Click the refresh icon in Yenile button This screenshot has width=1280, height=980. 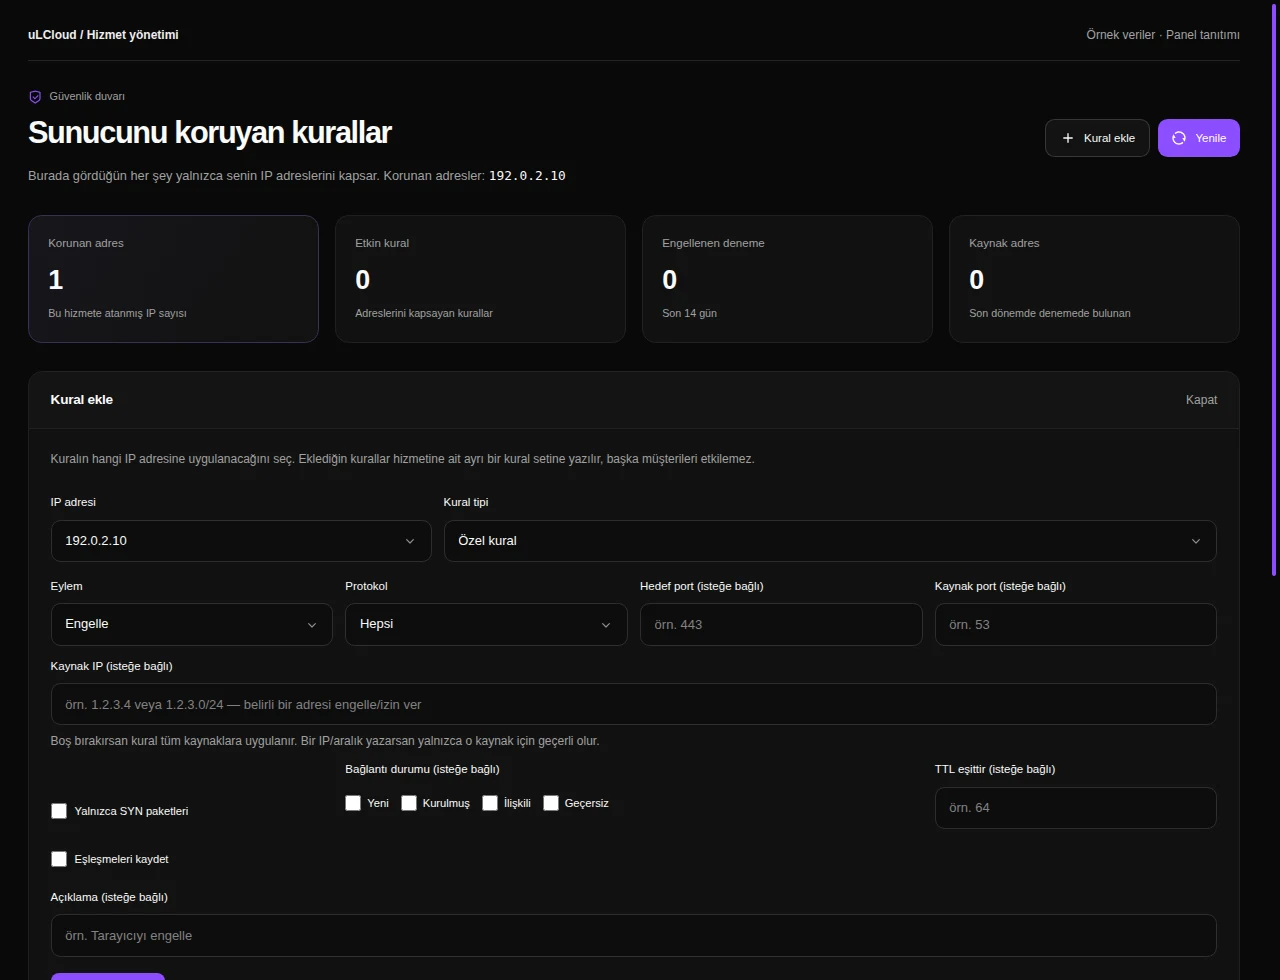[x=1179, y=138]
